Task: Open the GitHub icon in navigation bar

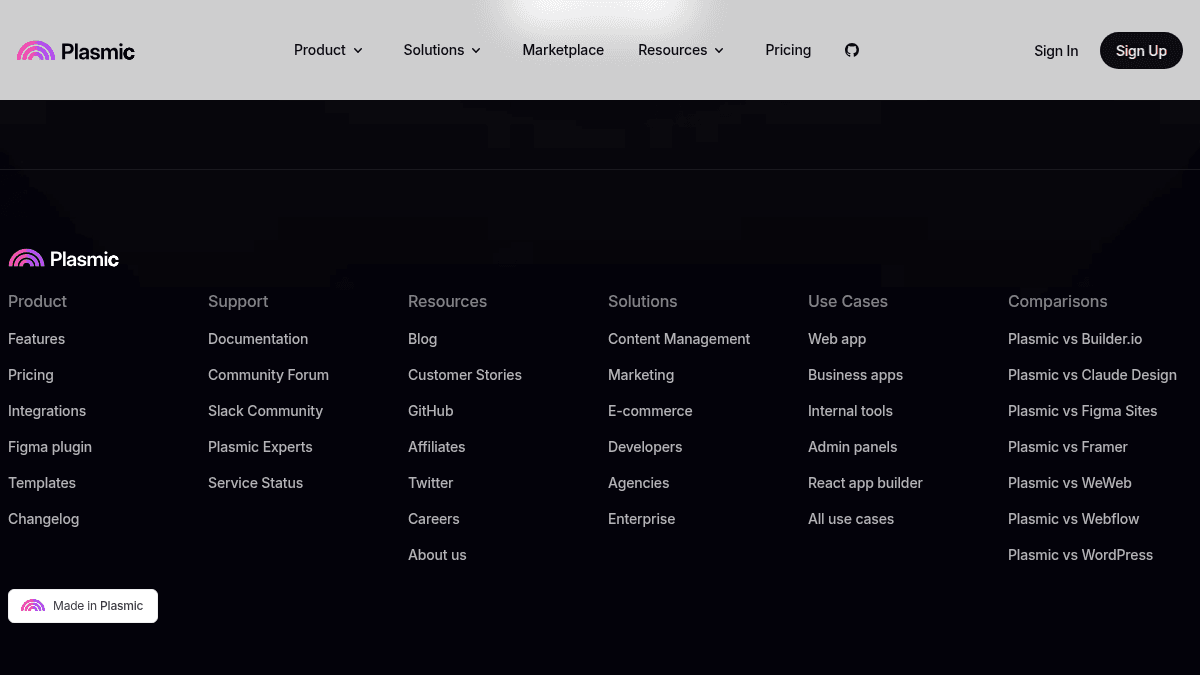Action: pyautogui.click(x=852, y=50)
